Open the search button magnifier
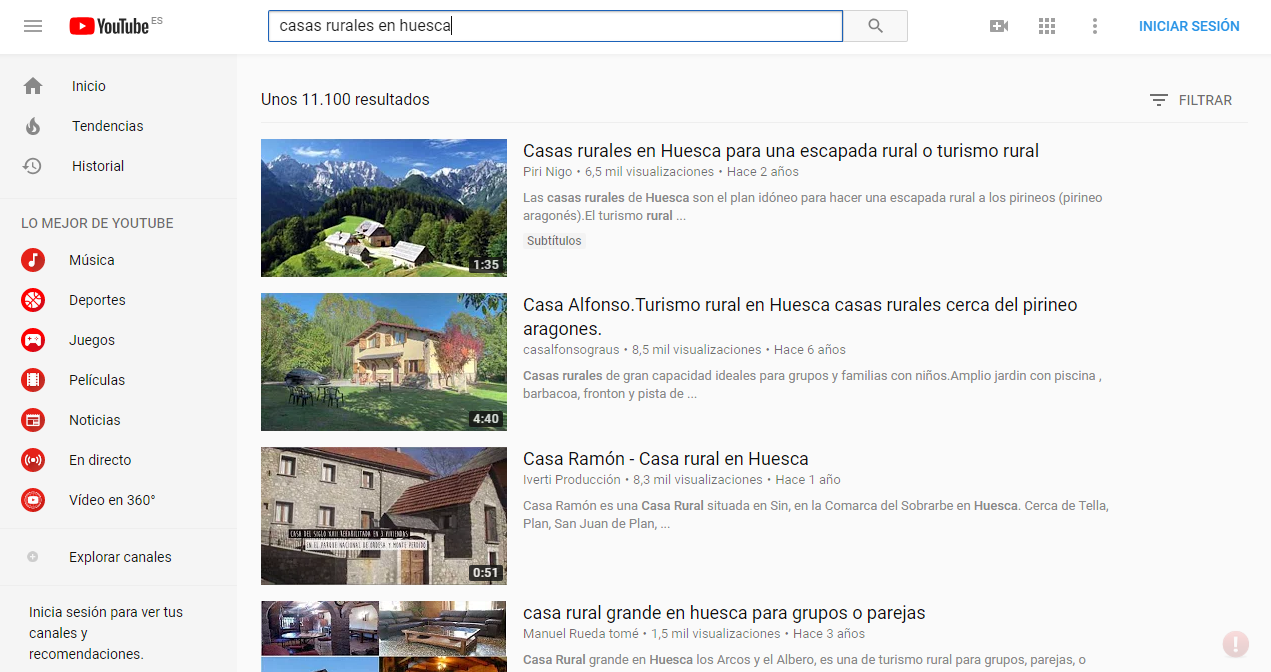Viewport: 1271px width, 672px height. [x=875, y=26]
